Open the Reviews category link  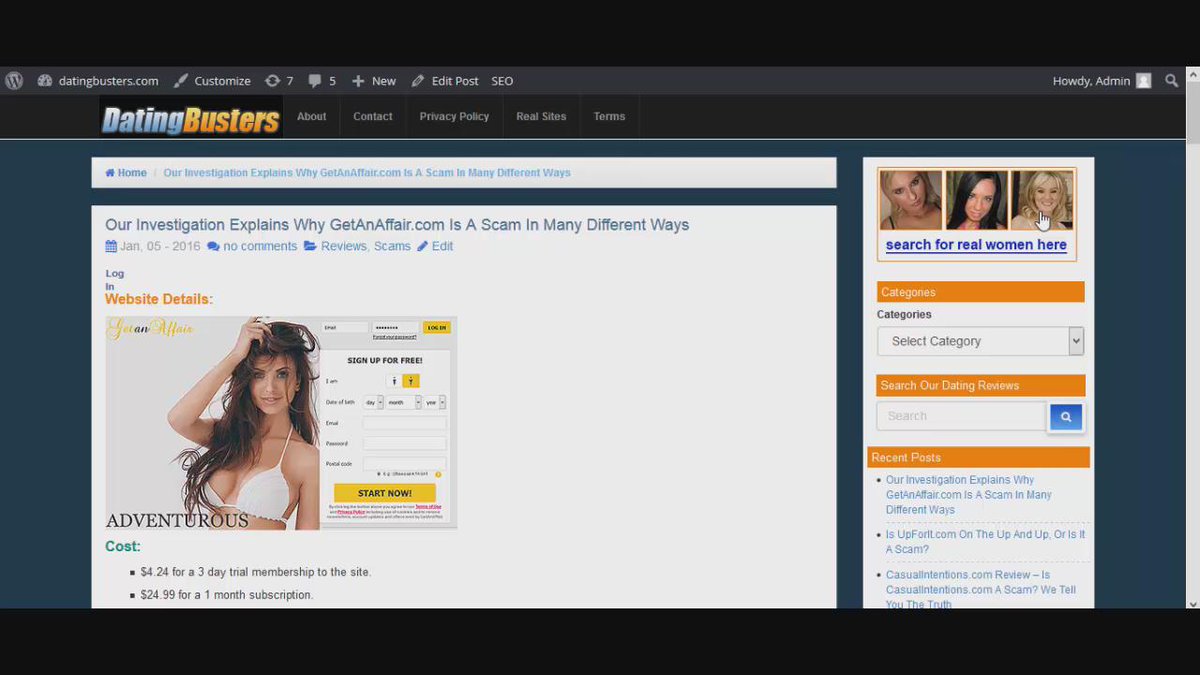pyautogui.click(x=343, y=246)
